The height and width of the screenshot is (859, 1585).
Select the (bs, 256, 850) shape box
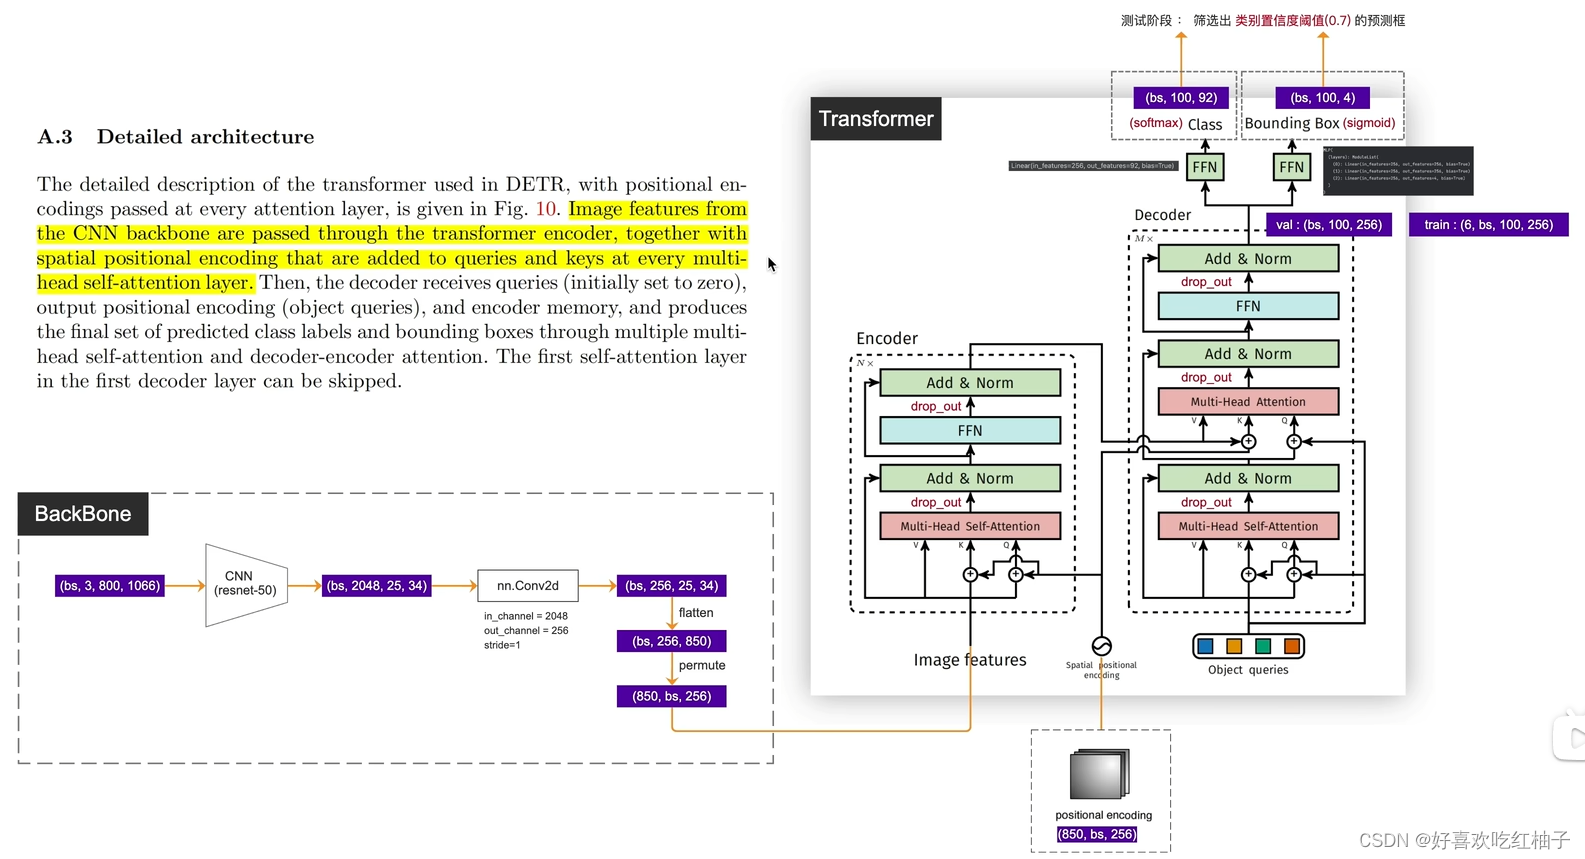coord(672,641)
